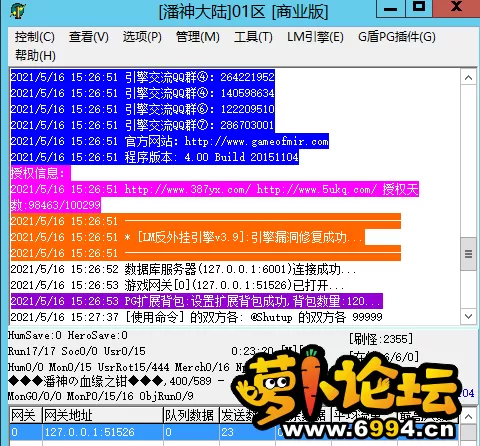Click the 游戏网关[0] 已打开 log line
480x446 pixels.
(178, 285)
